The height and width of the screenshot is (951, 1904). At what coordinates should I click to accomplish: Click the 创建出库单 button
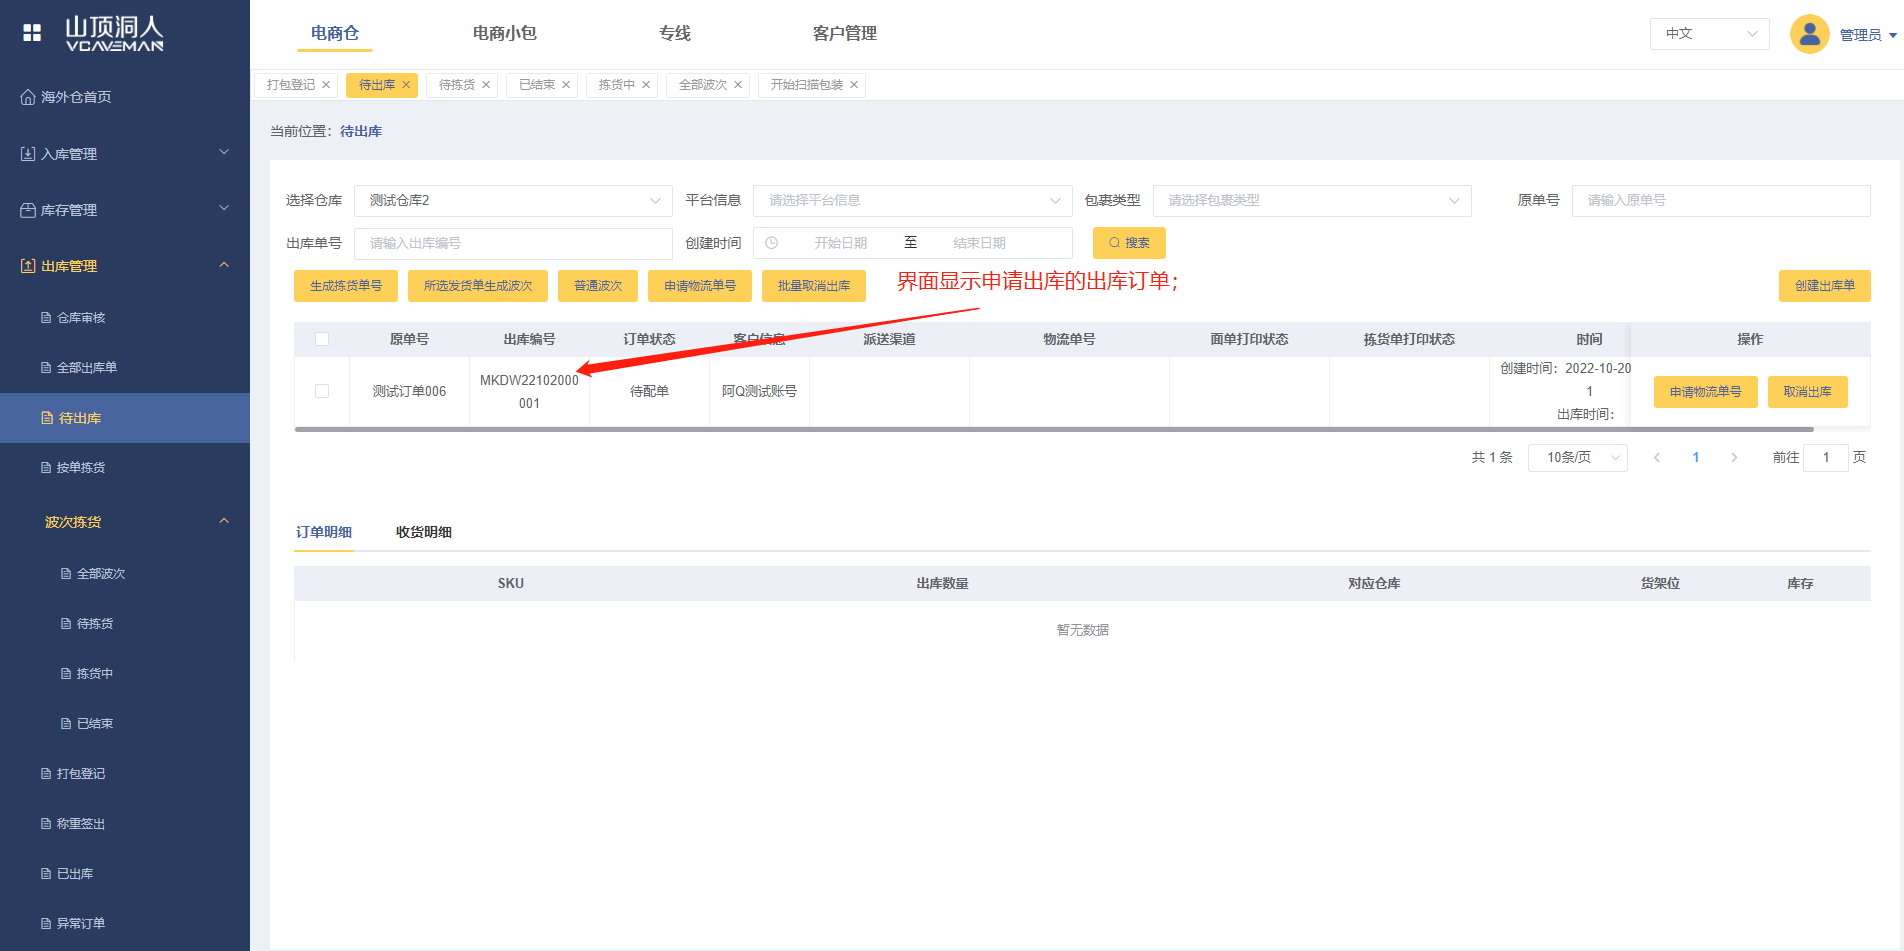point(1823,286)
